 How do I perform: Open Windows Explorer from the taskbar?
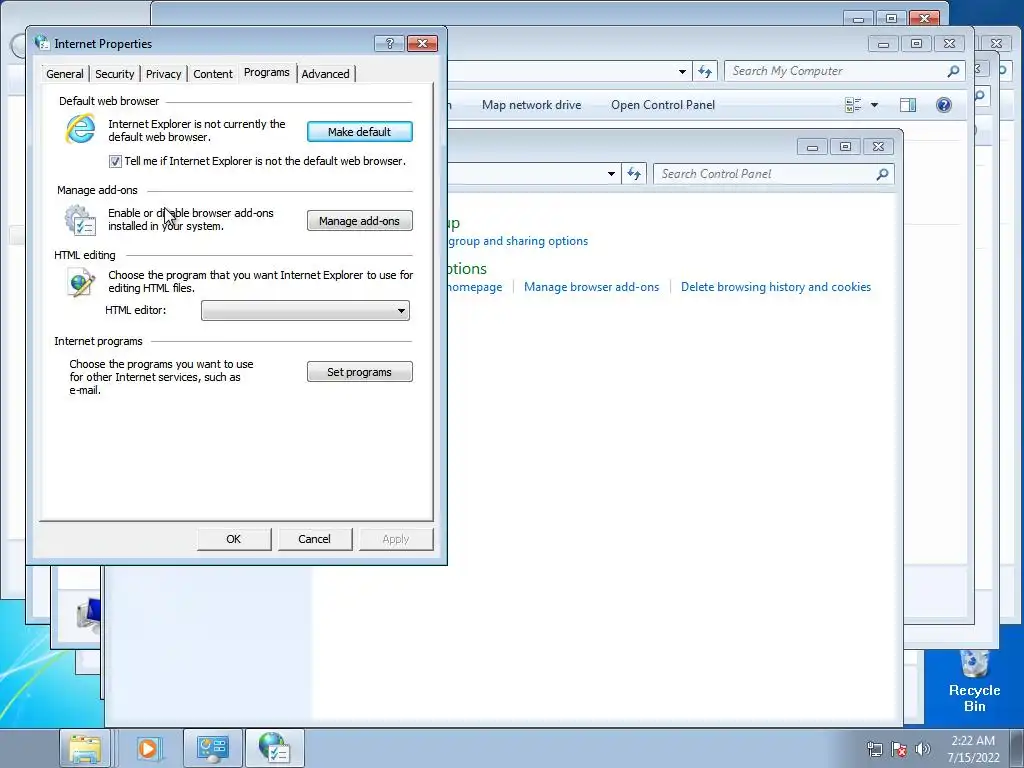click(85, 748)
